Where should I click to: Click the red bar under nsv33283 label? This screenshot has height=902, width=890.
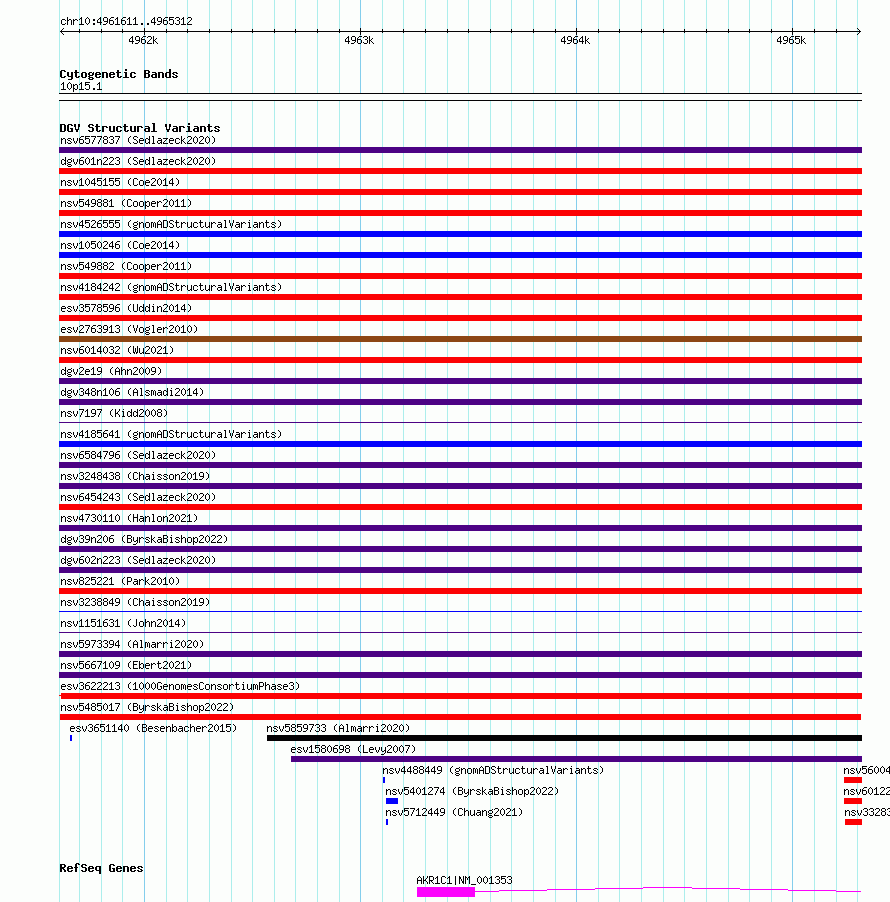(x=853, y=822)
